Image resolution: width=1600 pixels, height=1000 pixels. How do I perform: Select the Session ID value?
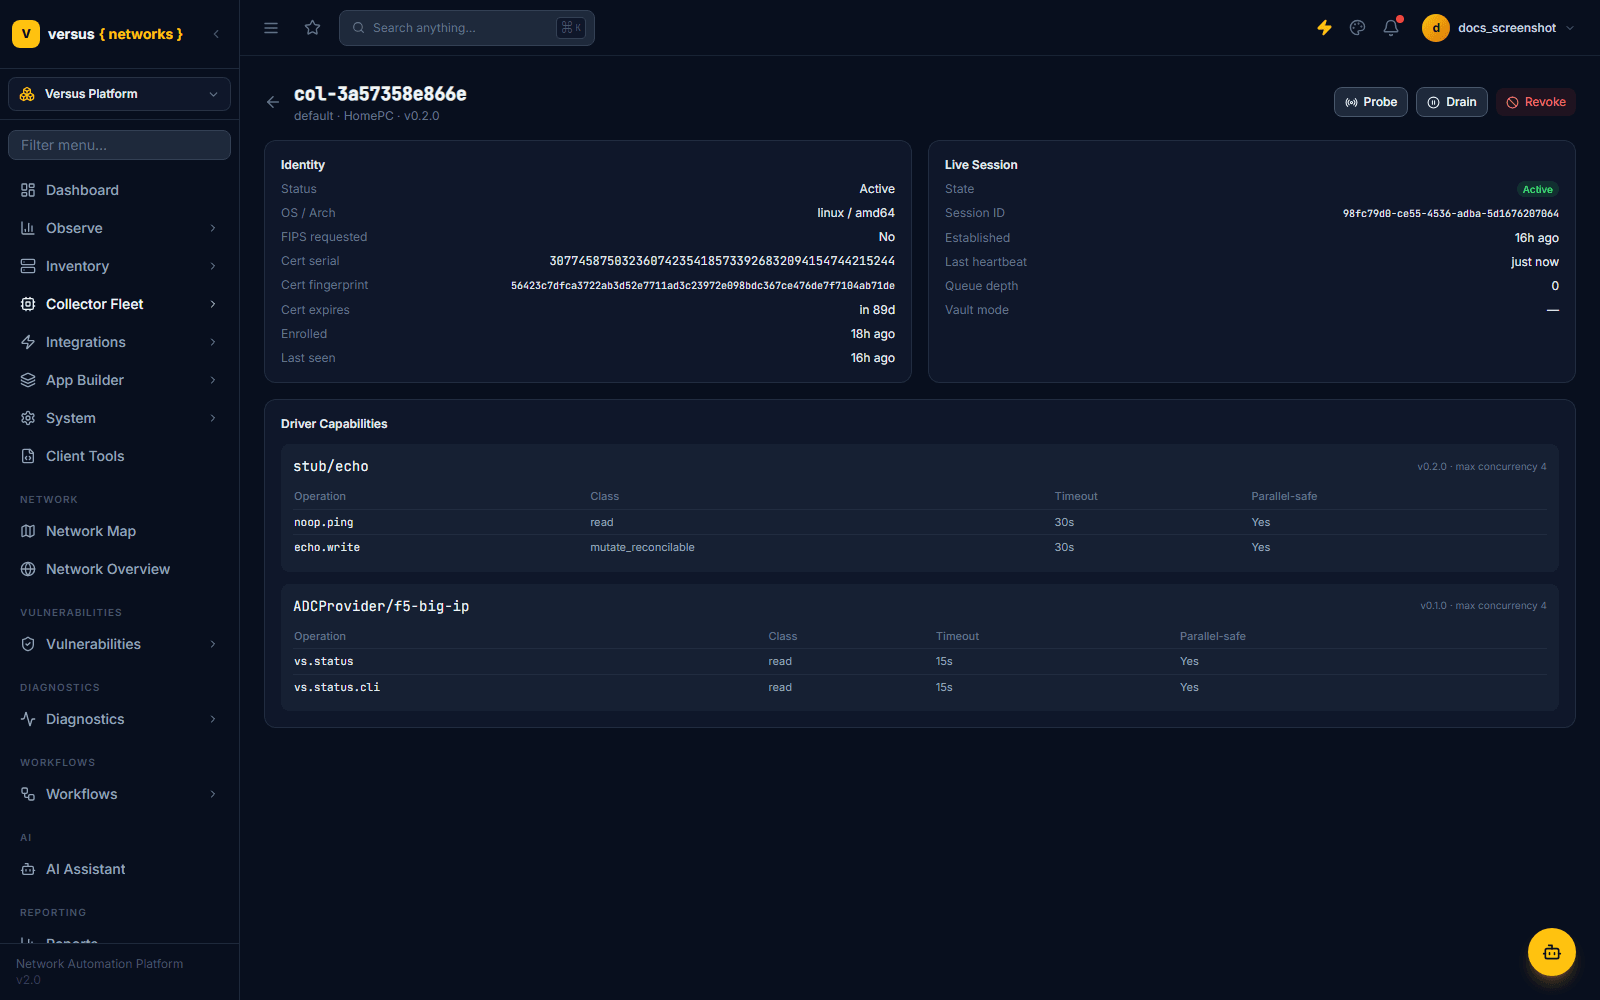pos(1450,214)
